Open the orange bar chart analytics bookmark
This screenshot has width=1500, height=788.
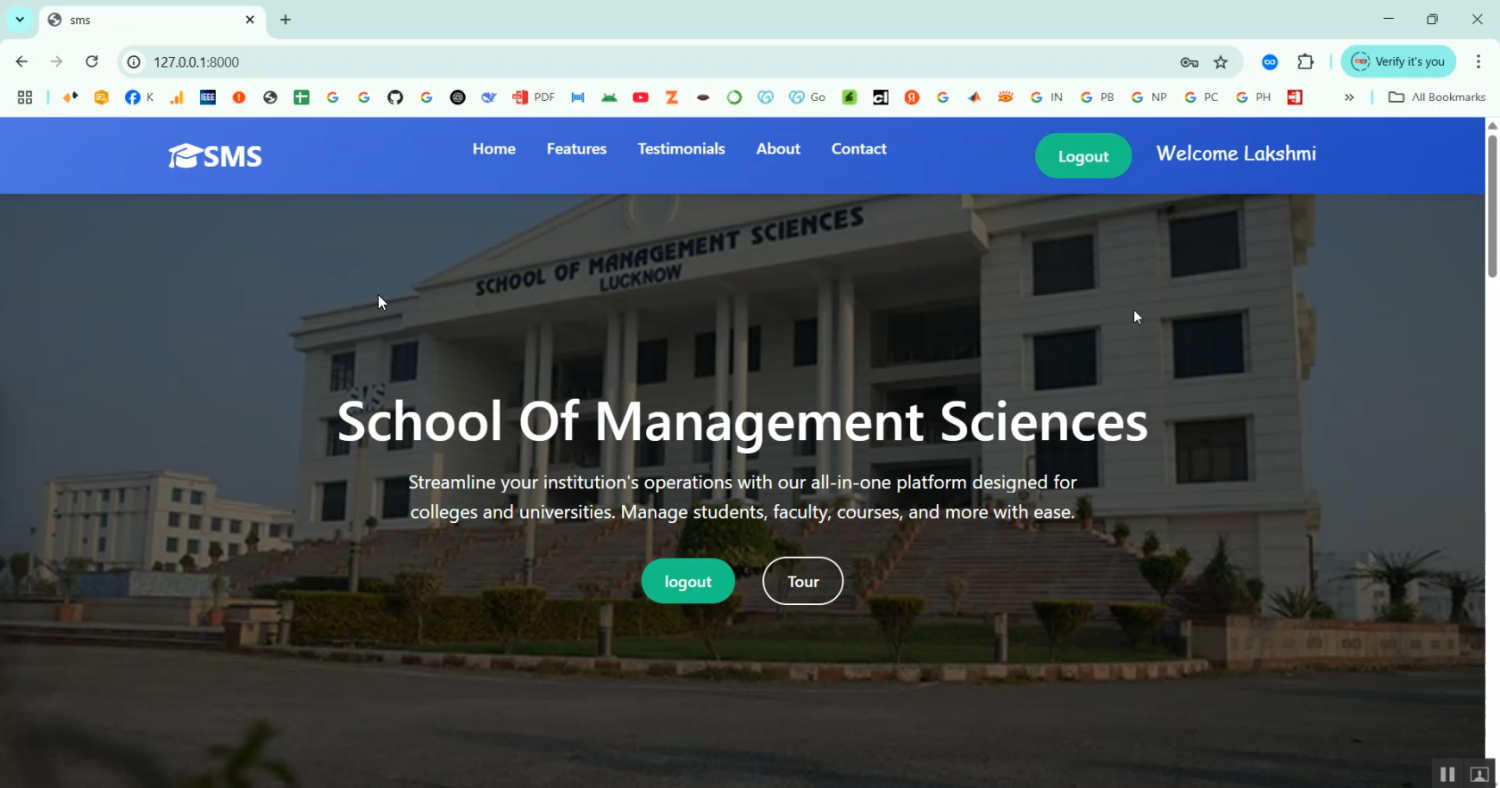pos(177,97)
